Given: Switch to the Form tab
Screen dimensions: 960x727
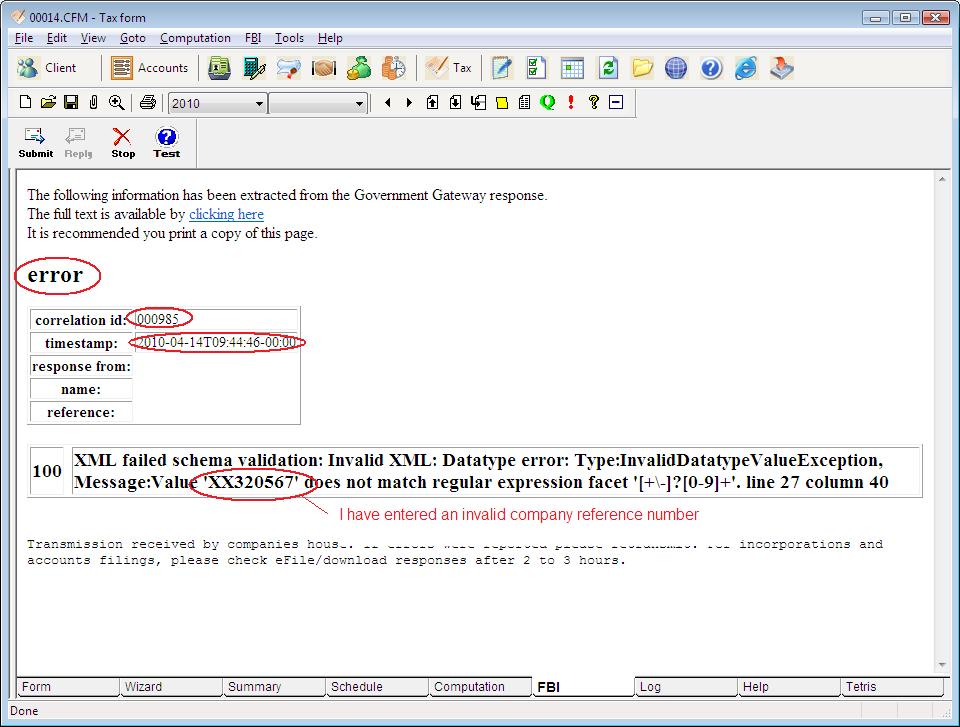Looking at the screenshot, I should (x=67, y=687).
